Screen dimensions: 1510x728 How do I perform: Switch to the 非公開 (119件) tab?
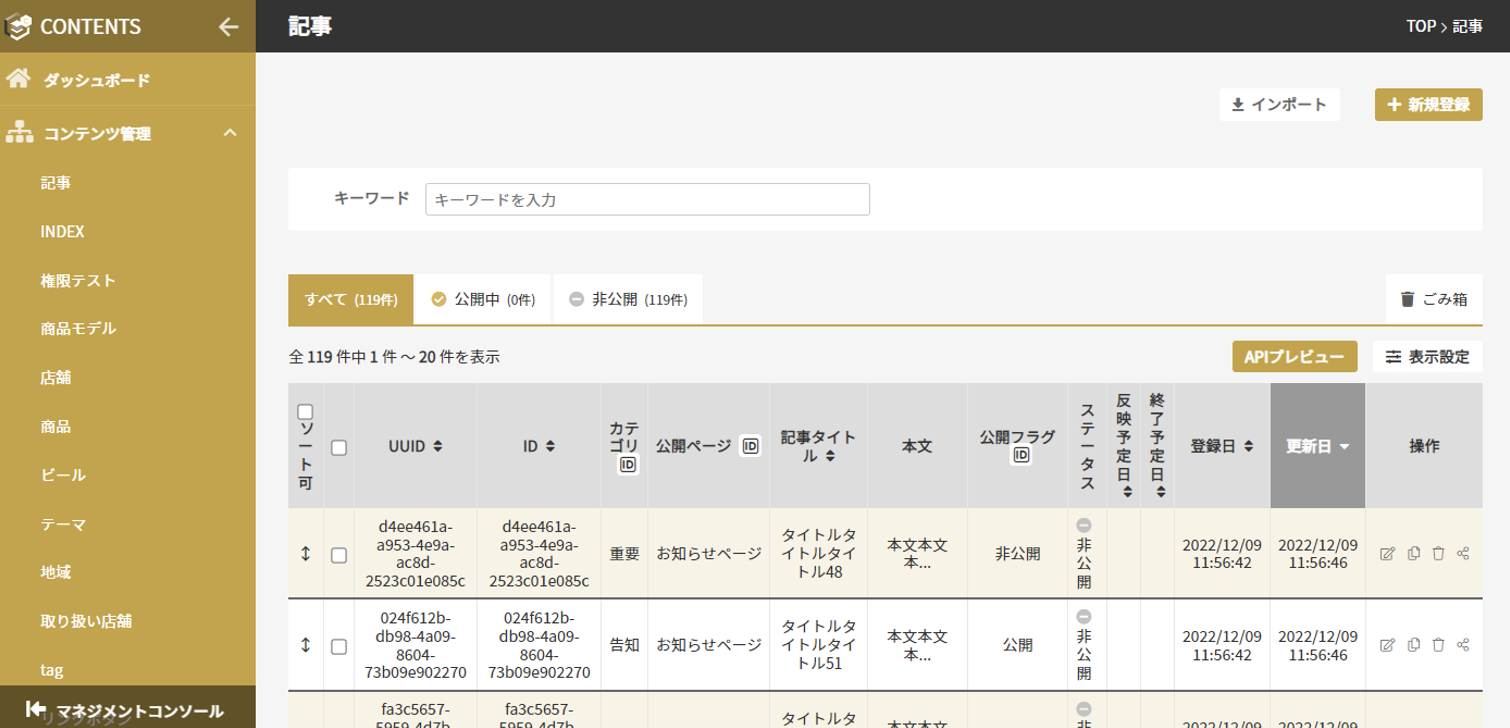(x=627, y=299)
